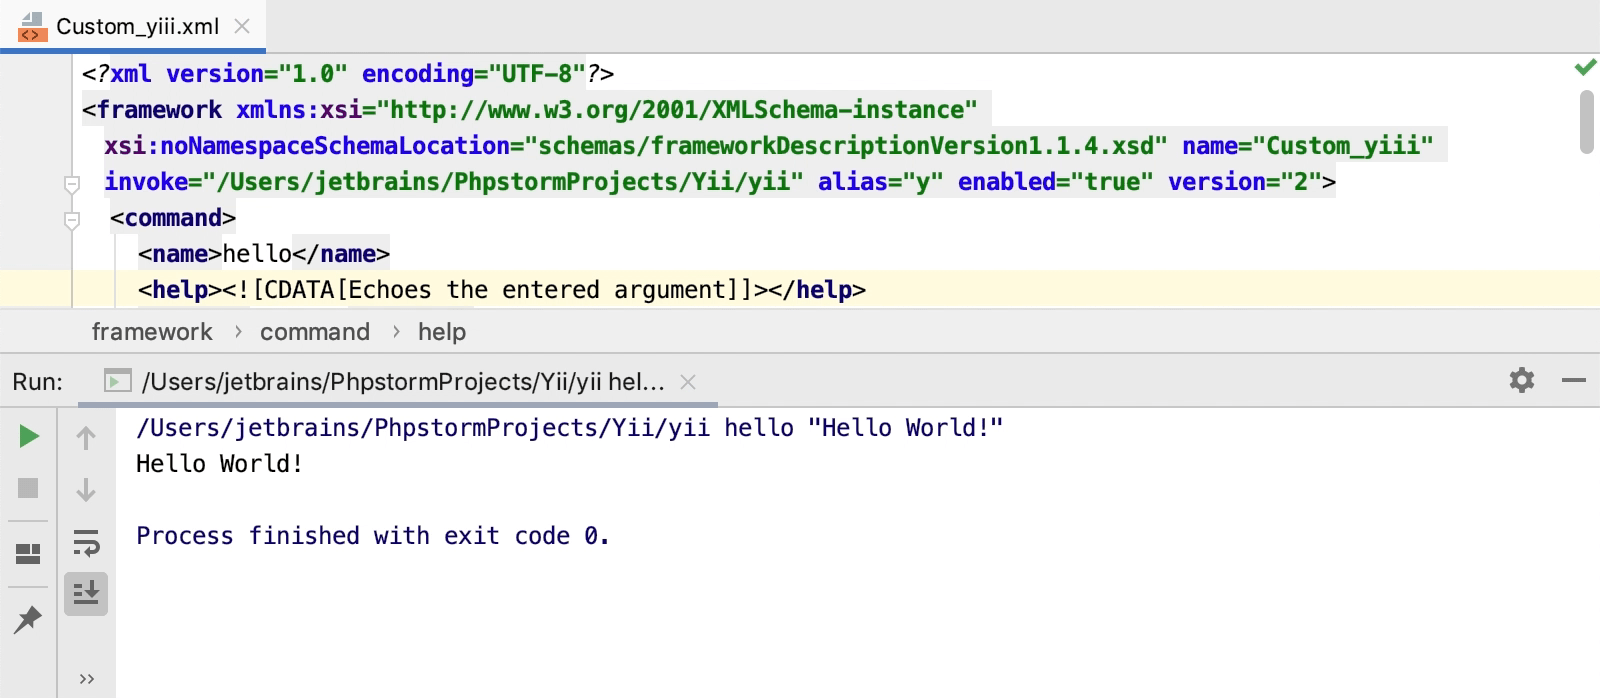Screen dimensions: 1600x698
Task: Expand more Run toolbar actions chevron
Action: click(87, 679)
